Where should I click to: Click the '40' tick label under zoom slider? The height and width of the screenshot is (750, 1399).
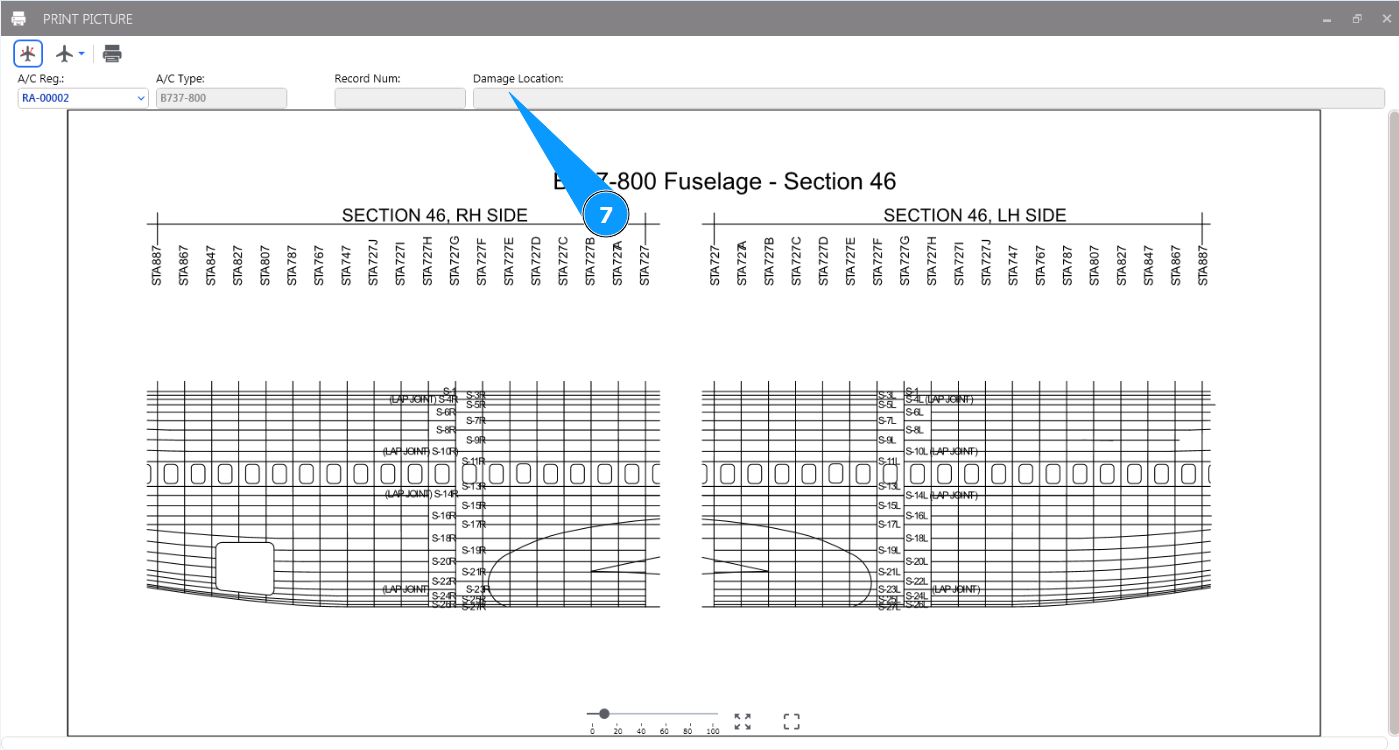(x=641, y=732)
